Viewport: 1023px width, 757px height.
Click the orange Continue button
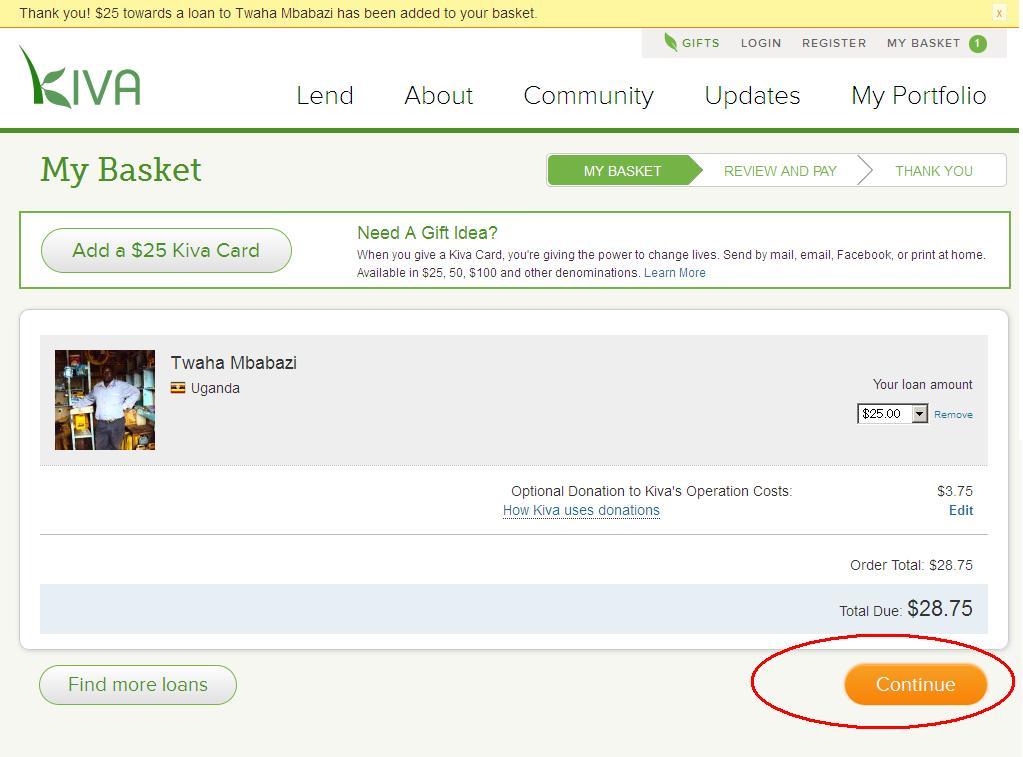pyautogui.click(x=915, y=685)
